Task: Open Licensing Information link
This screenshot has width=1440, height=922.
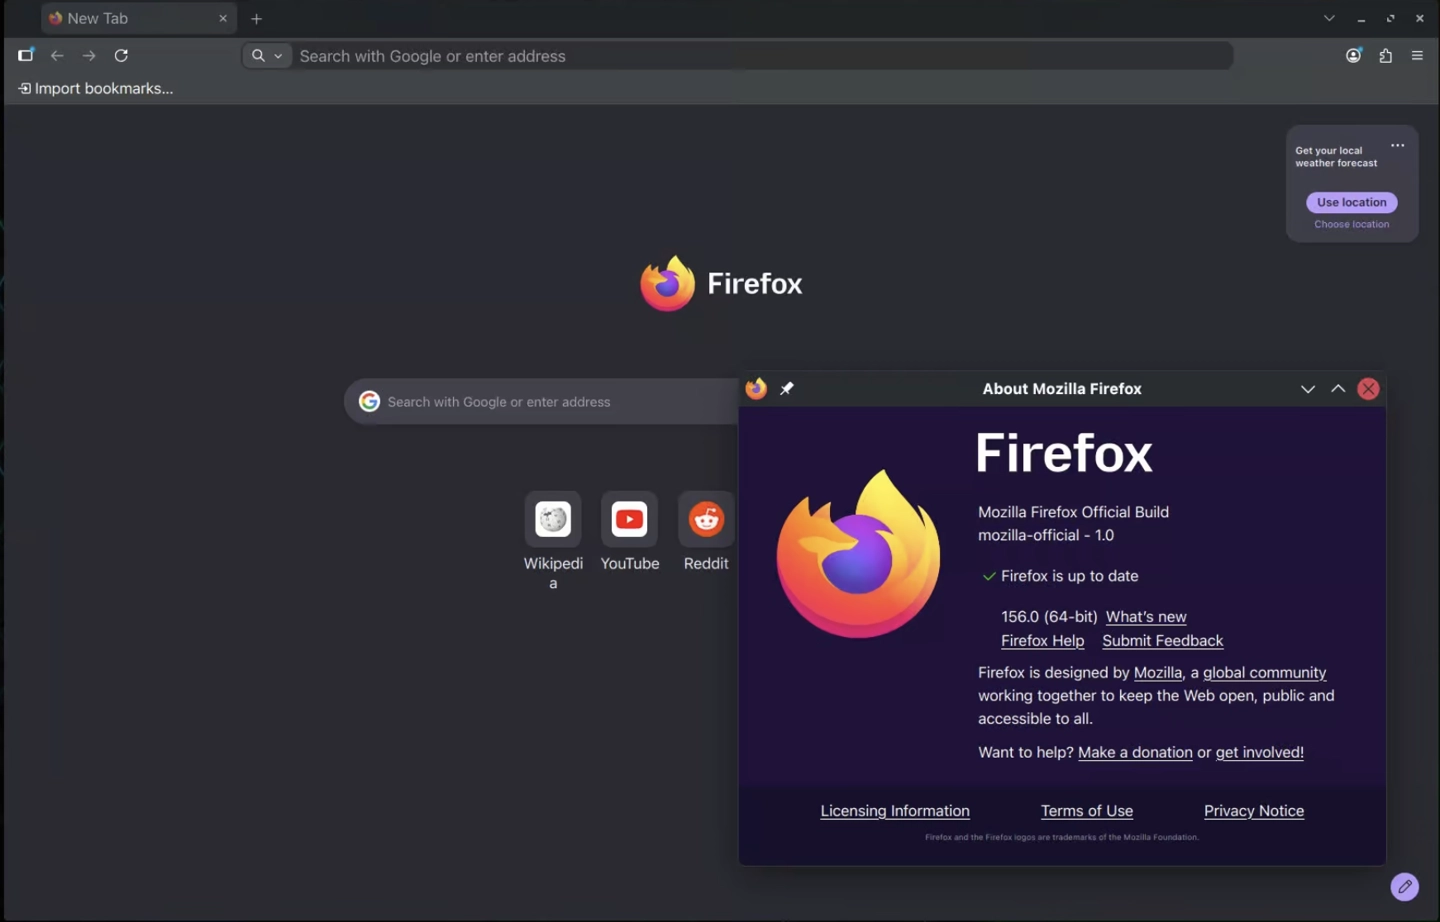Action: click(x=895, y=811)
